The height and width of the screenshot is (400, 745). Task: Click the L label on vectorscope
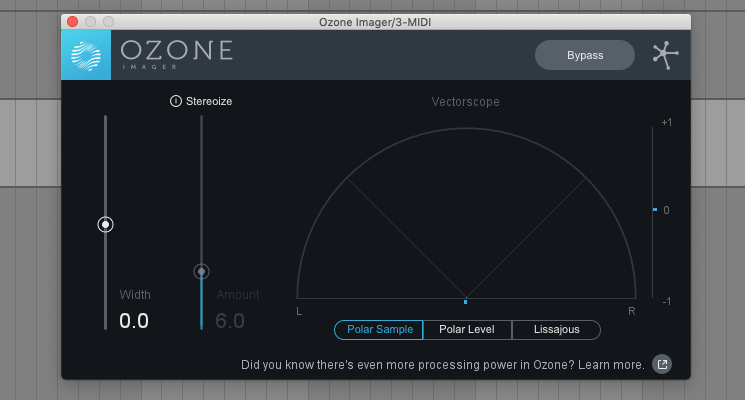pyautogui.click(x=299, y=312)
